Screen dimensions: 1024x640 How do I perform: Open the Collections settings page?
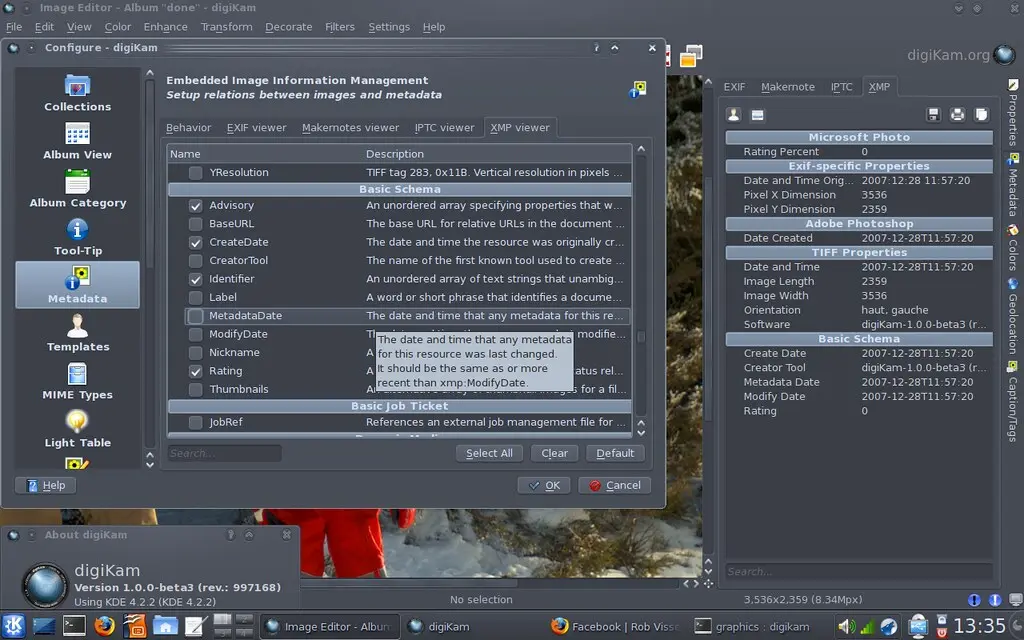[77, 95]
